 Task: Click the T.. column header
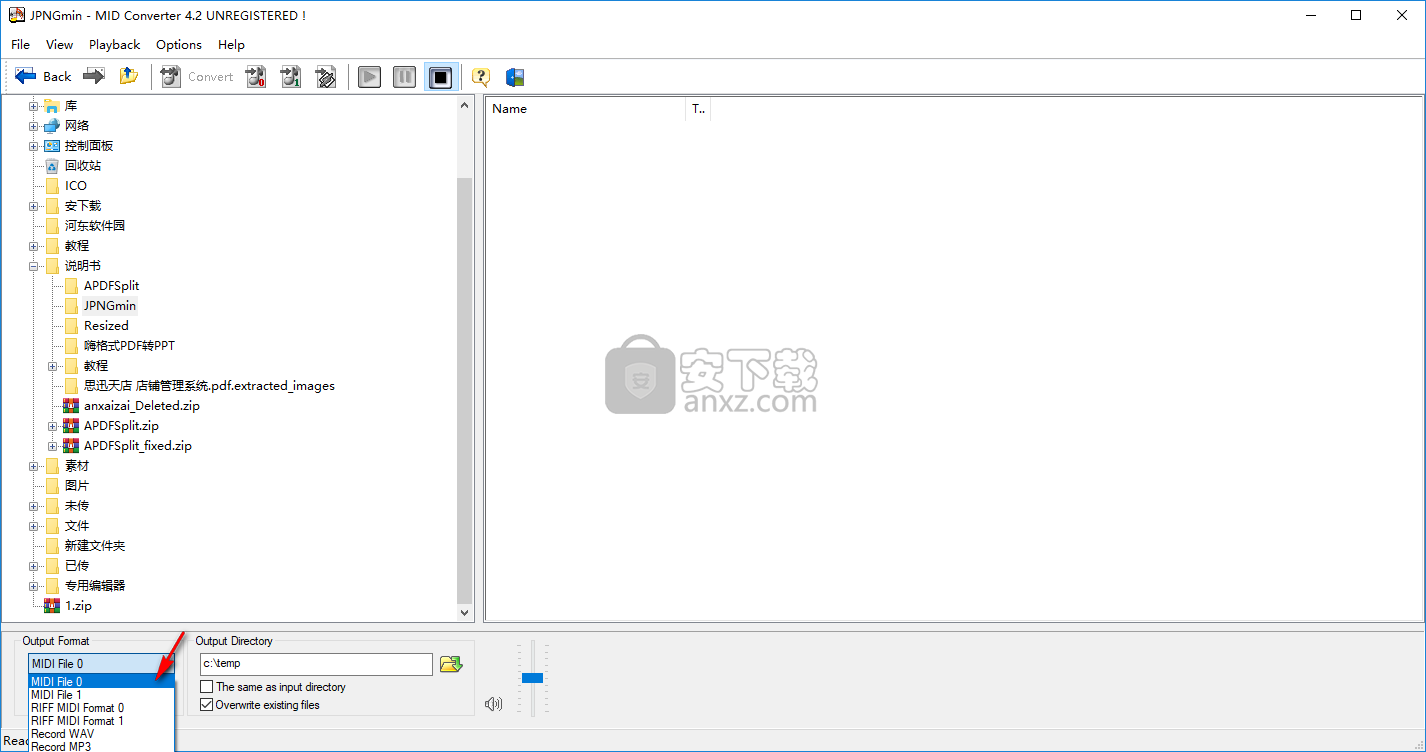698,109
